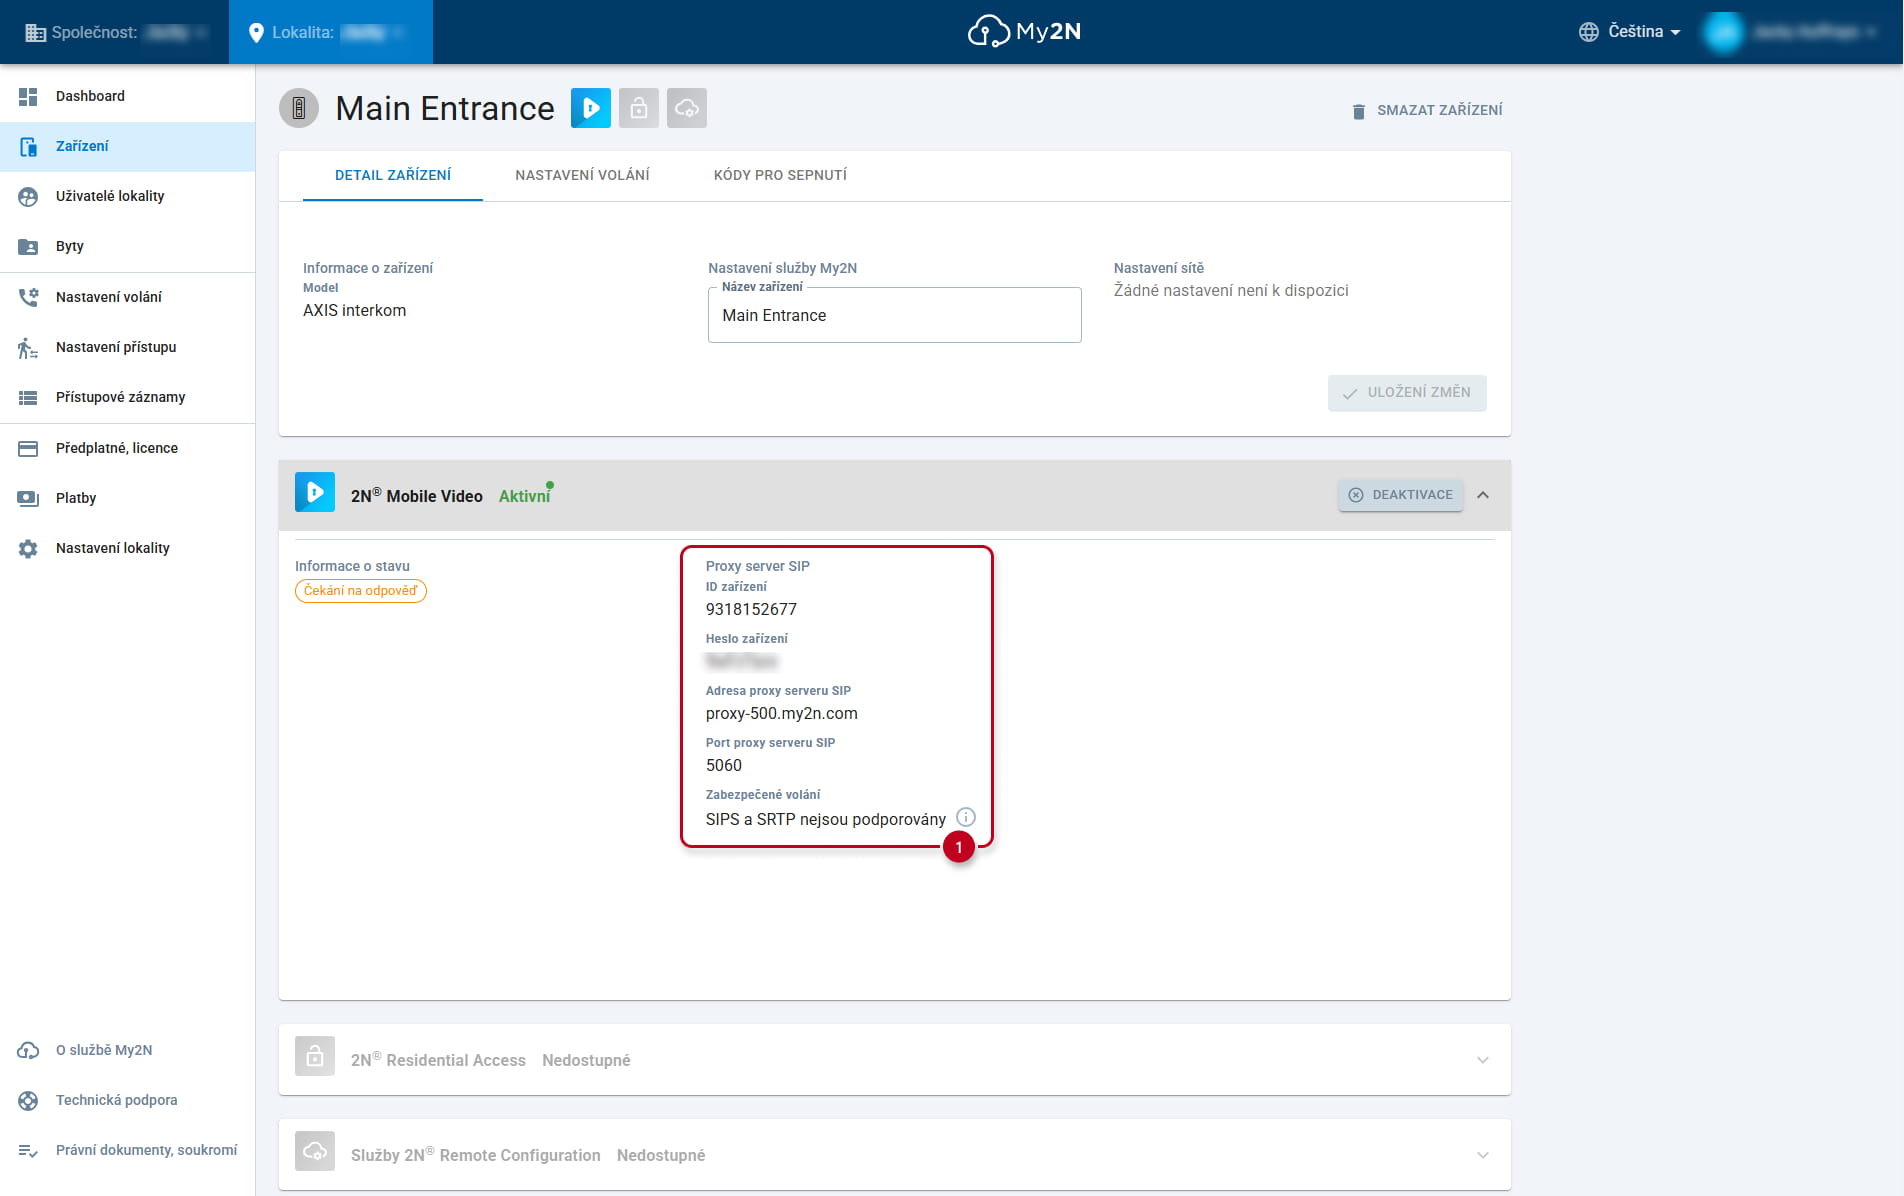1904x1196 pixels.
Task: Expand the Služby 2N Remote Configuration section
Action: coord(1483,1155)
